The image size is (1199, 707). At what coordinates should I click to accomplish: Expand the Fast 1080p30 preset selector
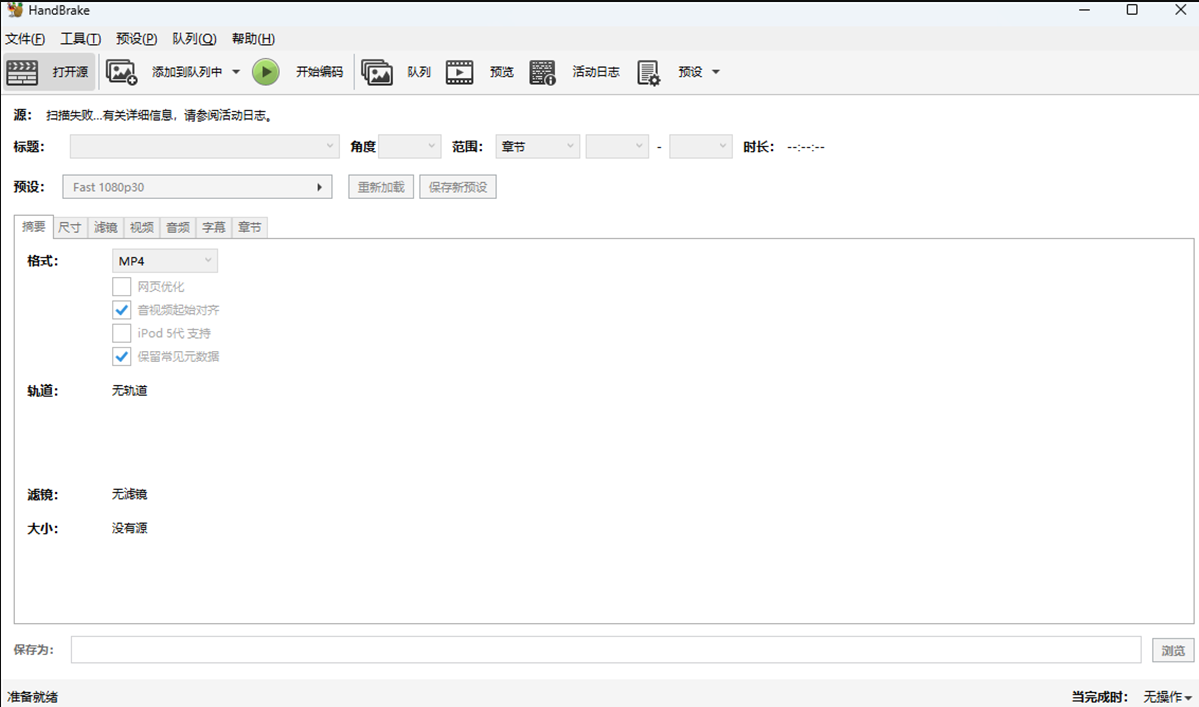[x=197, y=187]
